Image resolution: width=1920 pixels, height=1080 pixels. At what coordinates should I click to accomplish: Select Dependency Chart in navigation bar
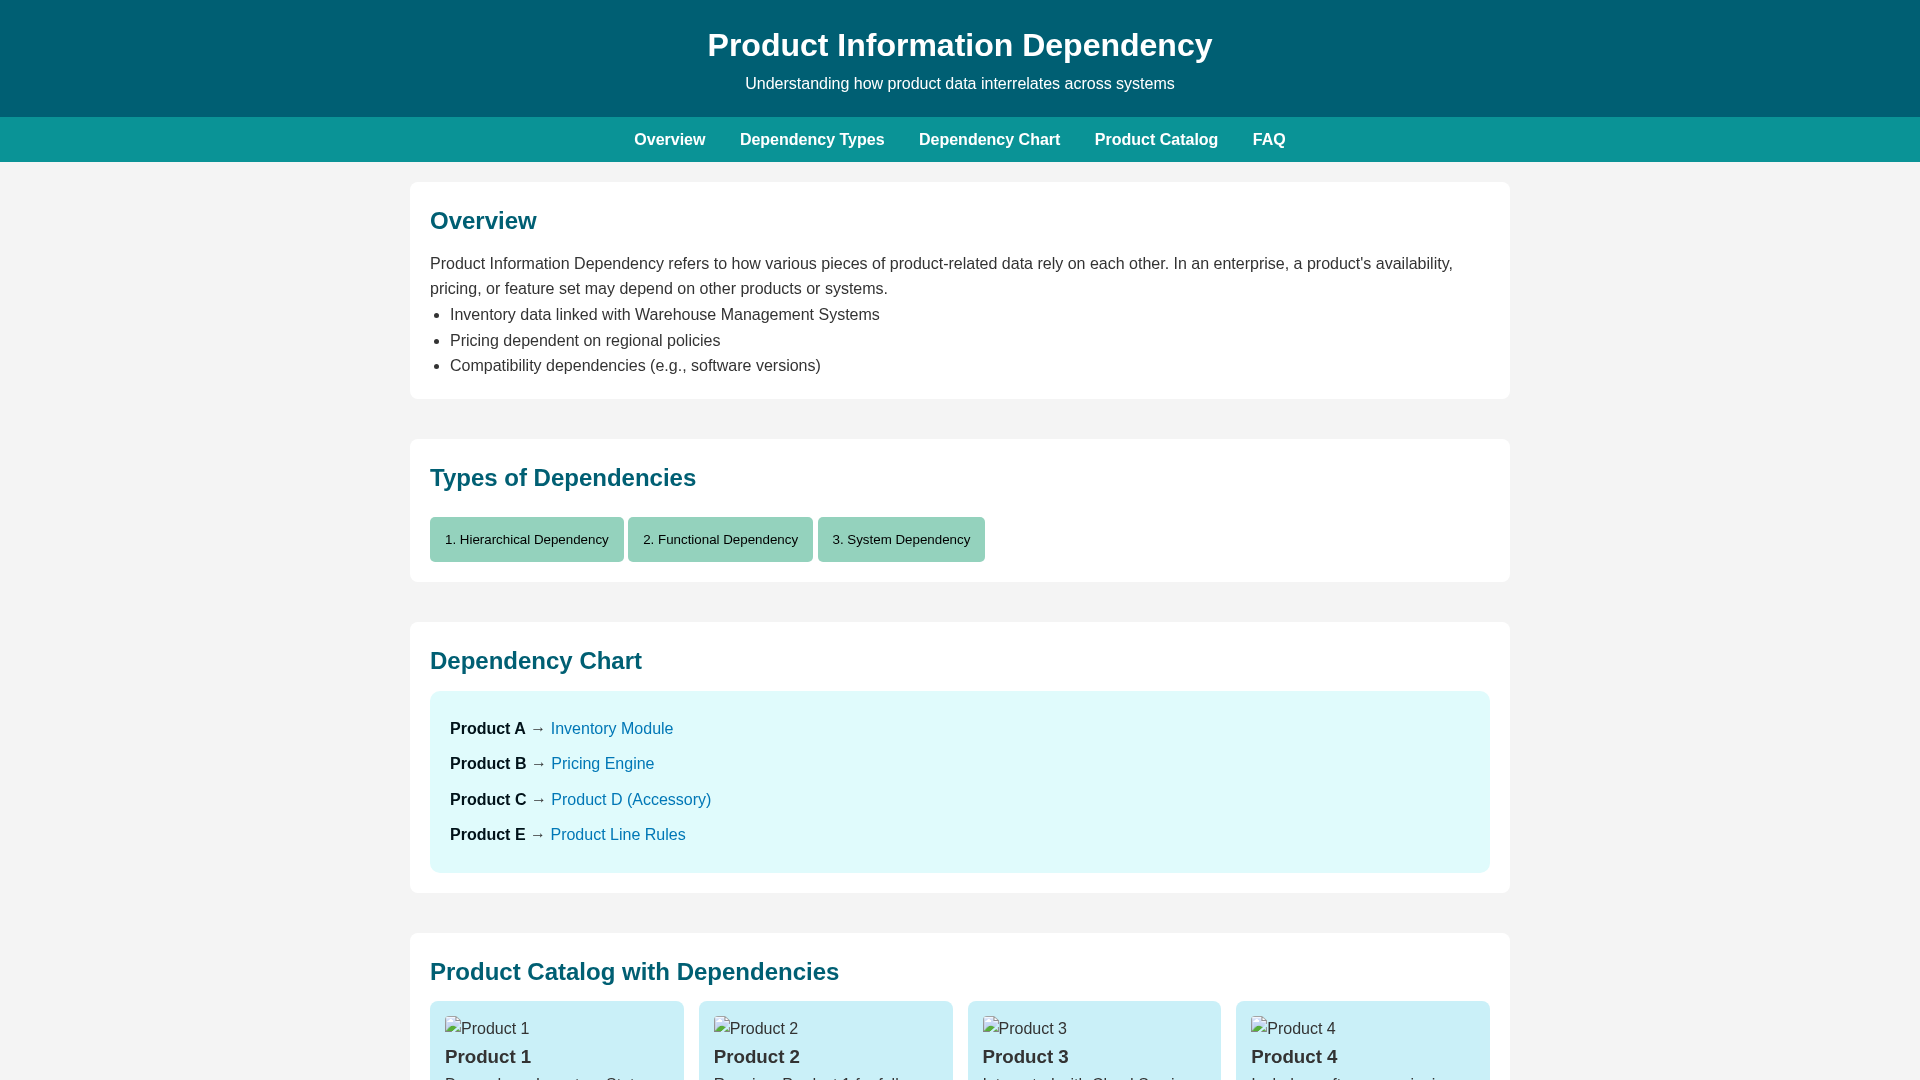click(989, 140)
